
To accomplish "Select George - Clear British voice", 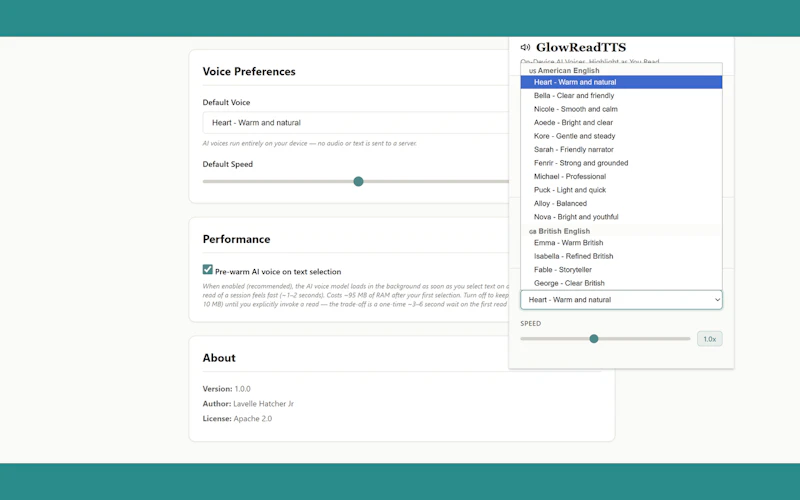I will click(x=621, y=283).
